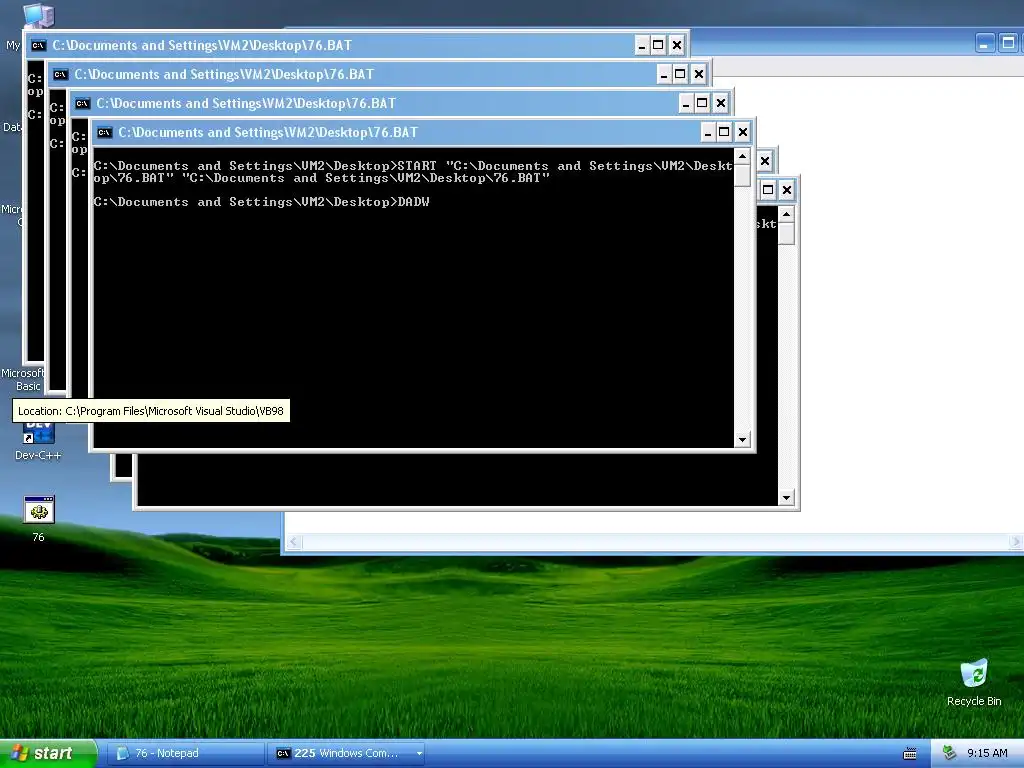Minimize the frontmost 76.BAT command window
The image size is (1024, 768).
coord(708,133)
